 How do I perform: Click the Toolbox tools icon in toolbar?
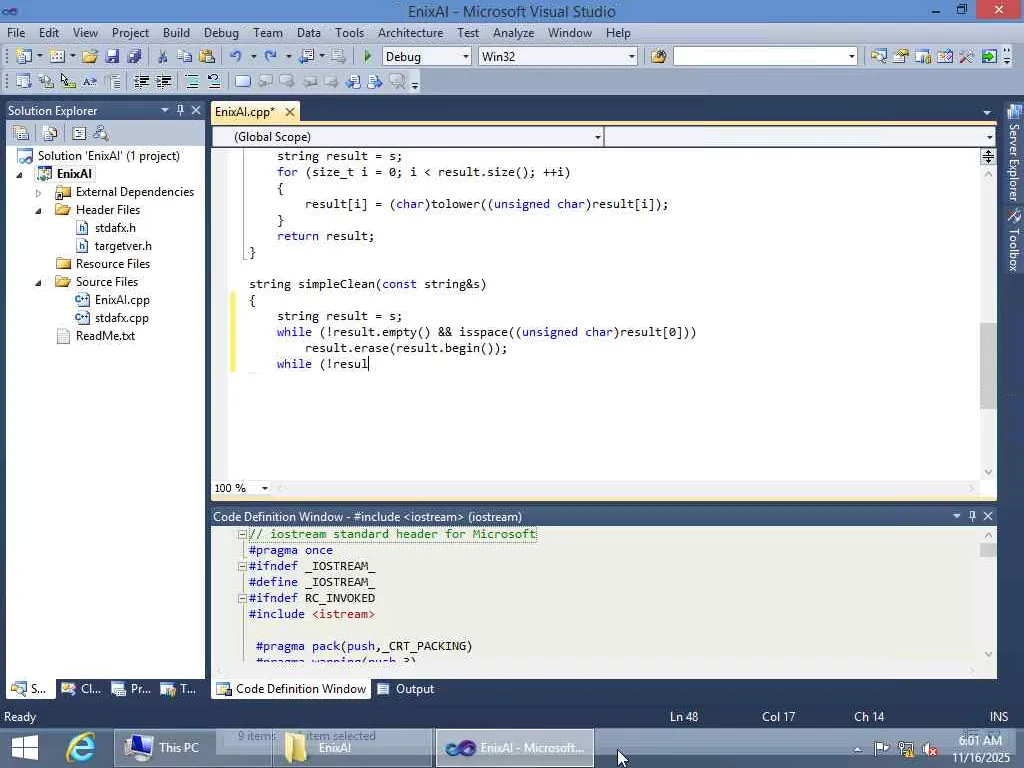[967, 57]
